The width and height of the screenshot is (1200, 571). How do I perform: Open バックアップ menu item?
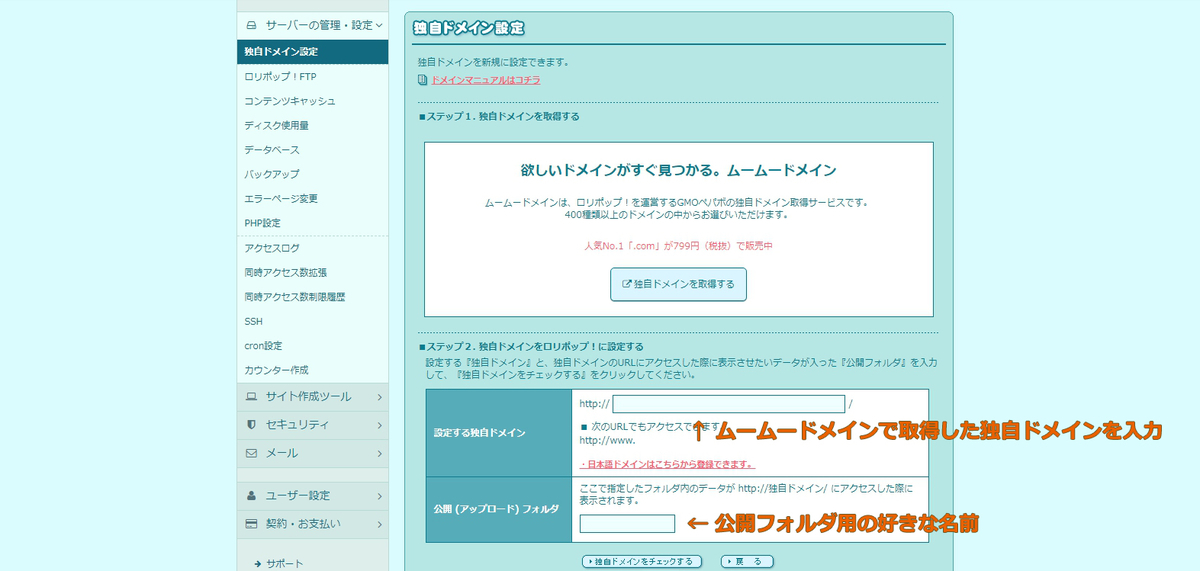click(312, 174)
